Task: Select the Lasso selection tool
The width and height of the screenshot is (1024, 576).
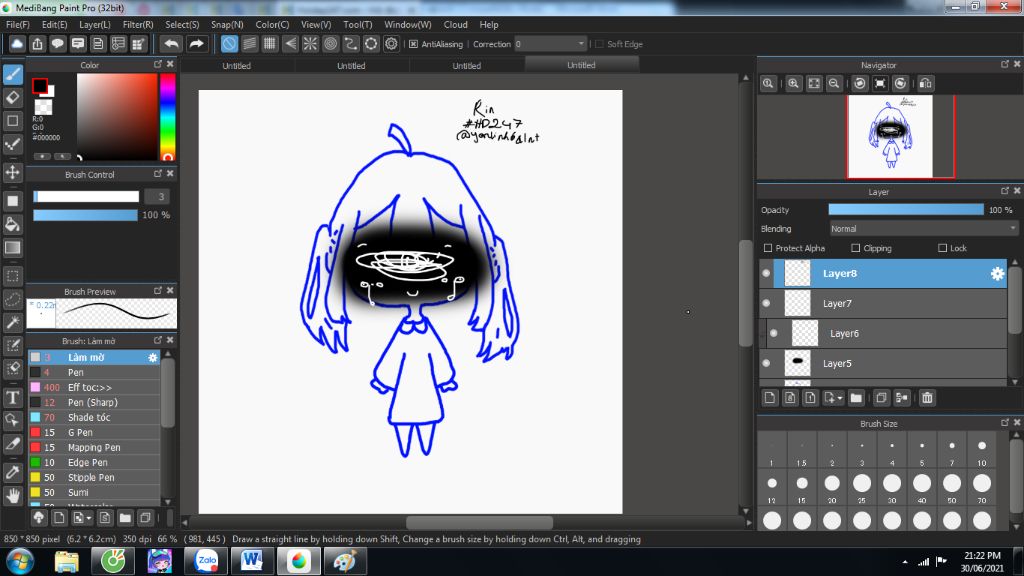Action: point(12,299)
